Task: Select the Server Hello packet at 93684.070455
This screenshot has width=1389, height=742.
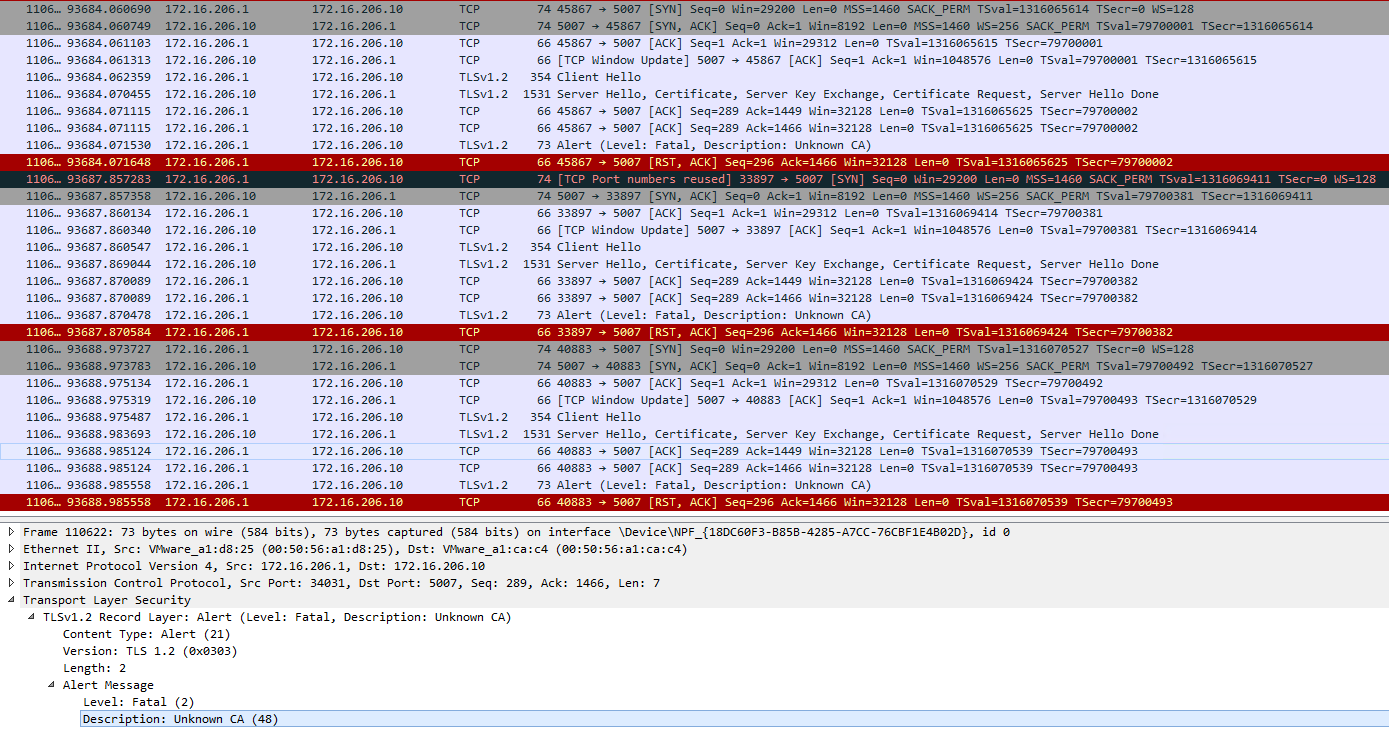Action: click(694, 94)
